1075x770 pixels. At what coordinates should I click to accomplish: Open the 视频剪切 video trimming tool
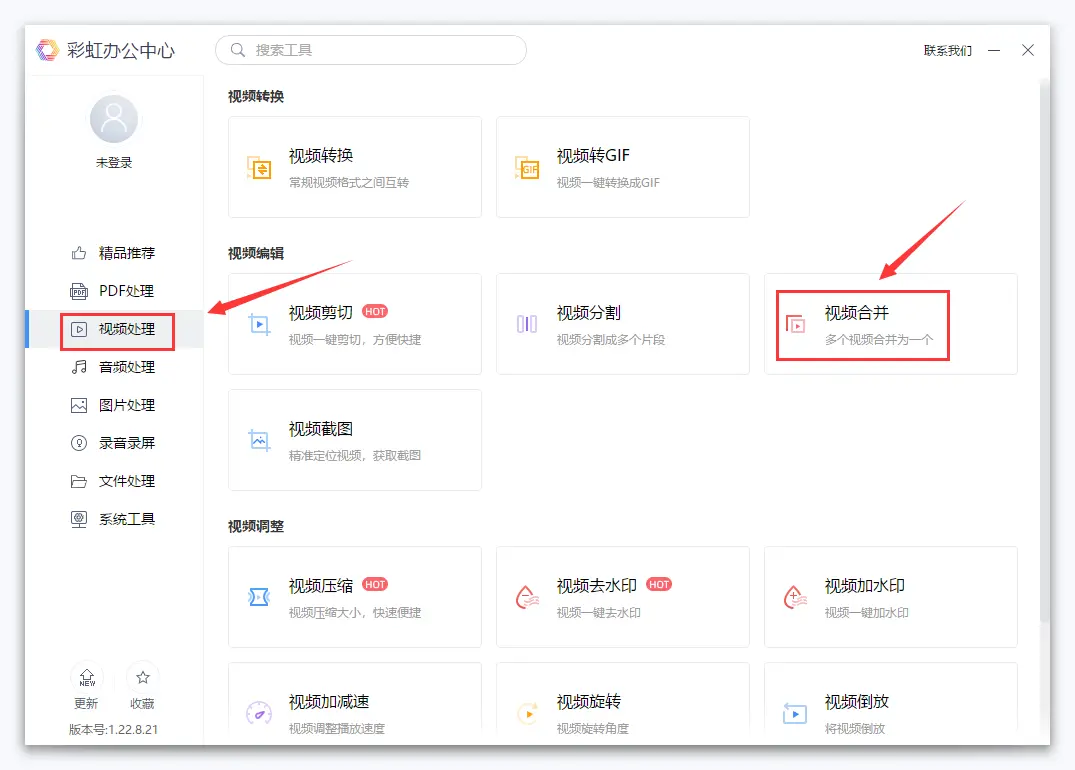[354, 324]
